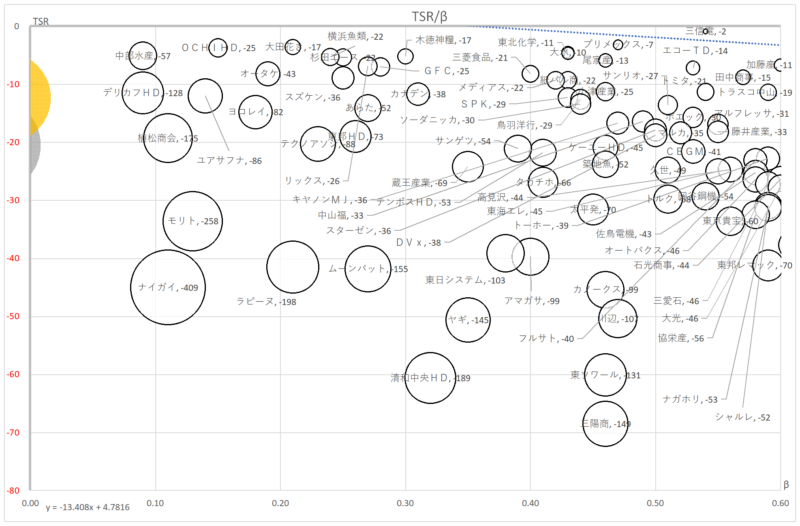Click the data label ナイガイ, -409
This screenshot has height=526, width=800.
pyautogui.click(x=168, y=288)
